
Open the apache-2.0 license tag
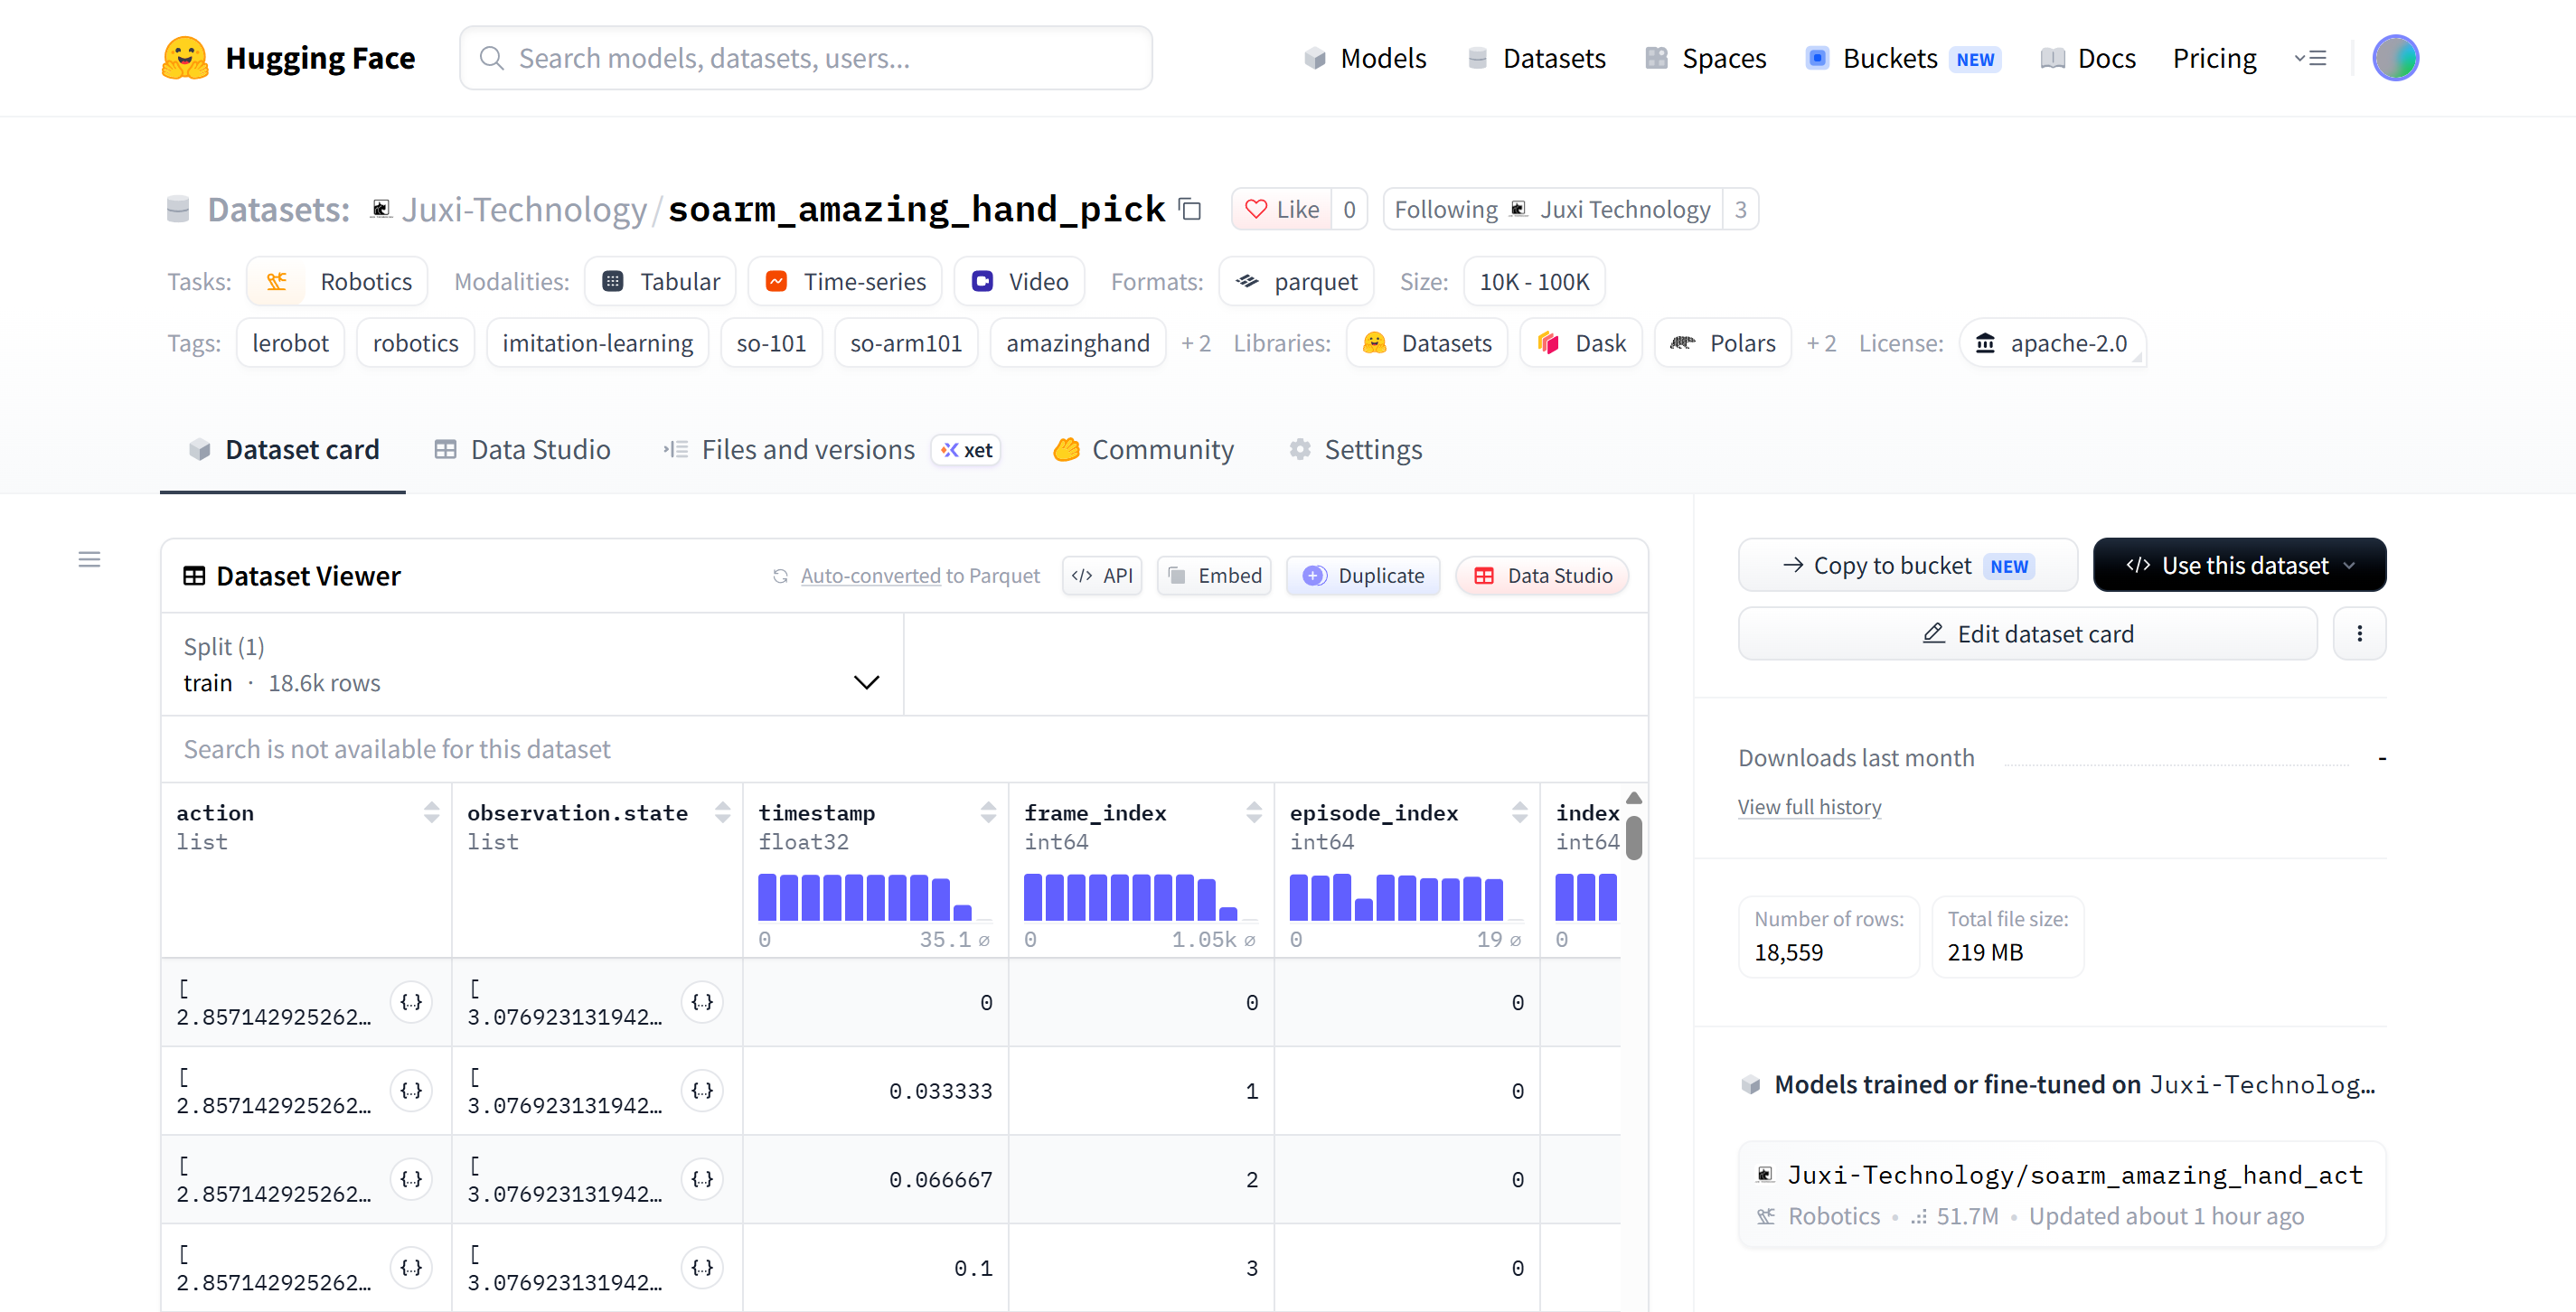[2052, 343]
